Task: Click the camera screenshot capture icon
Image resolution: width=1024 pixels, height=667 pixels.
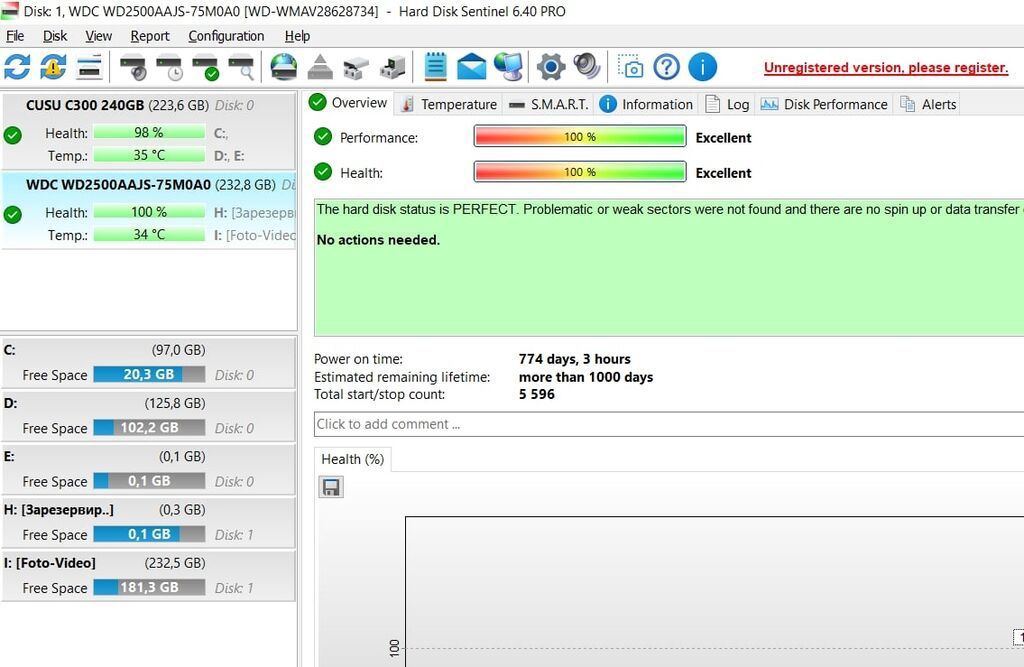Action: pos(630,67)
